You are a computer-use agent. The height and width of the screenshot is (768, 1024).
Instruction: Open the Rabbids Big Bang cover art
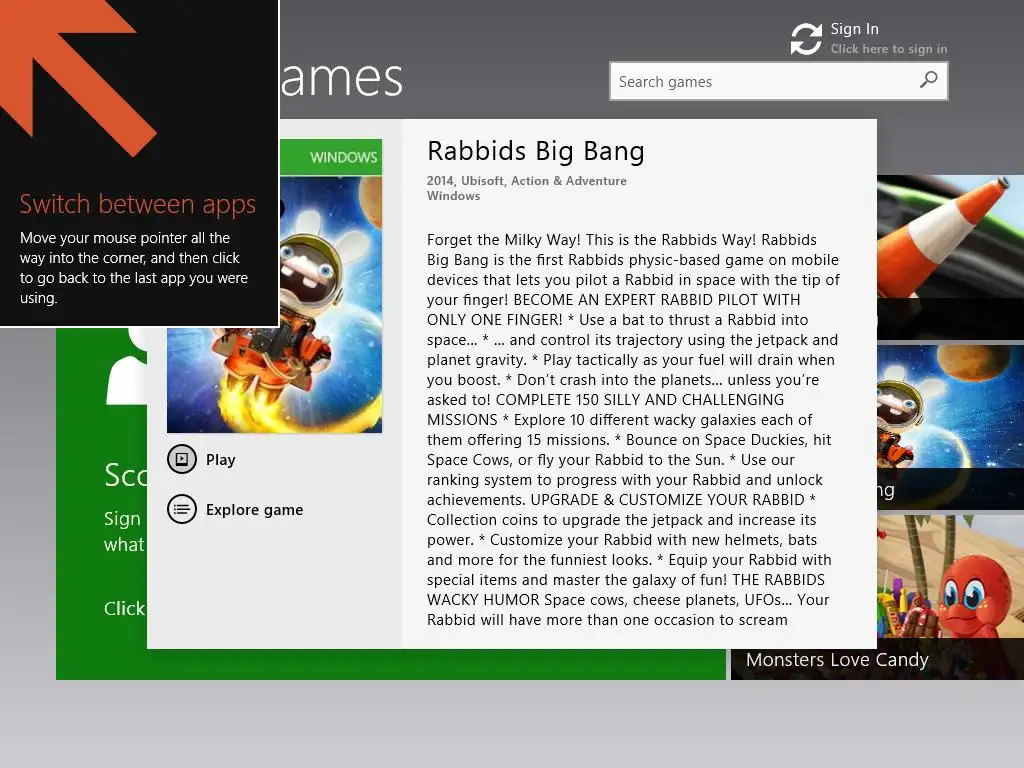coord(274,286)
